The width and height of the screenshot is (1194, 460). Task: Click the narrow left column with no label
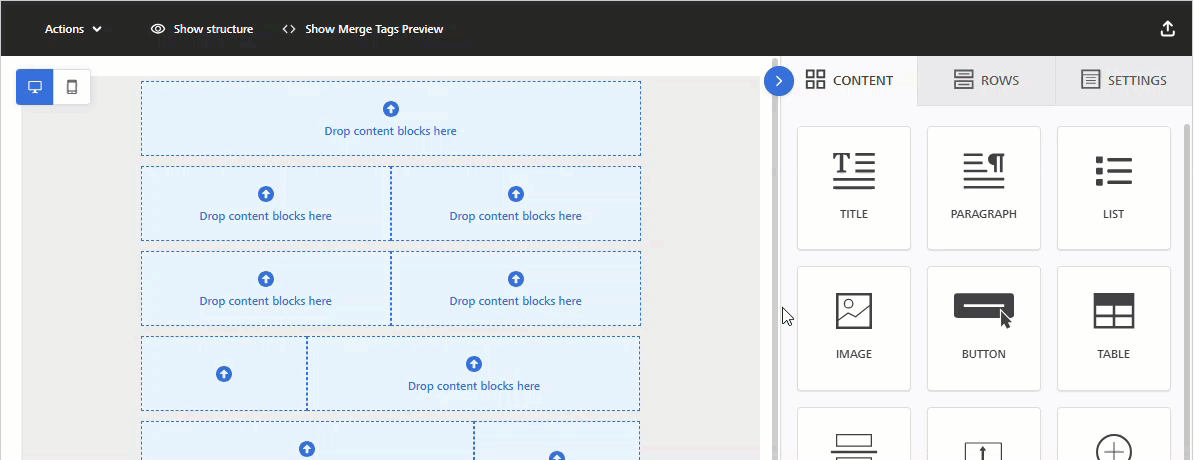pyautogui.click(x=224, y=374)
